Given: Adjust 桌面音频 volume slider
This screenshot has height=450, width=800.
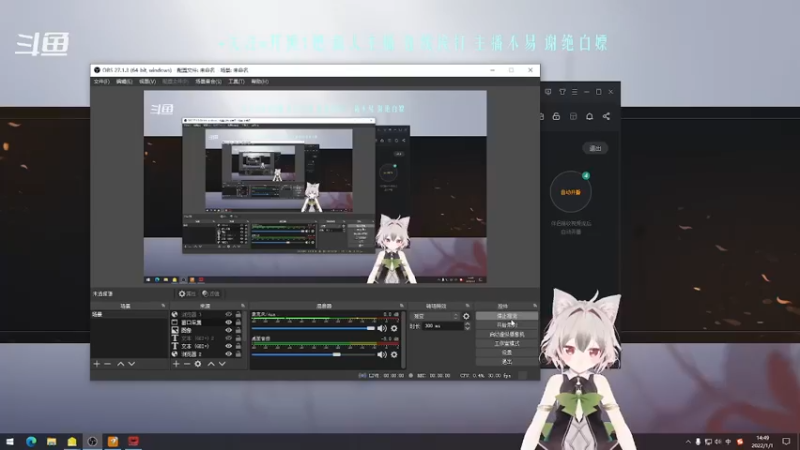Looking at the screenshot, I should pyautogui.click(x=313, y=354).
